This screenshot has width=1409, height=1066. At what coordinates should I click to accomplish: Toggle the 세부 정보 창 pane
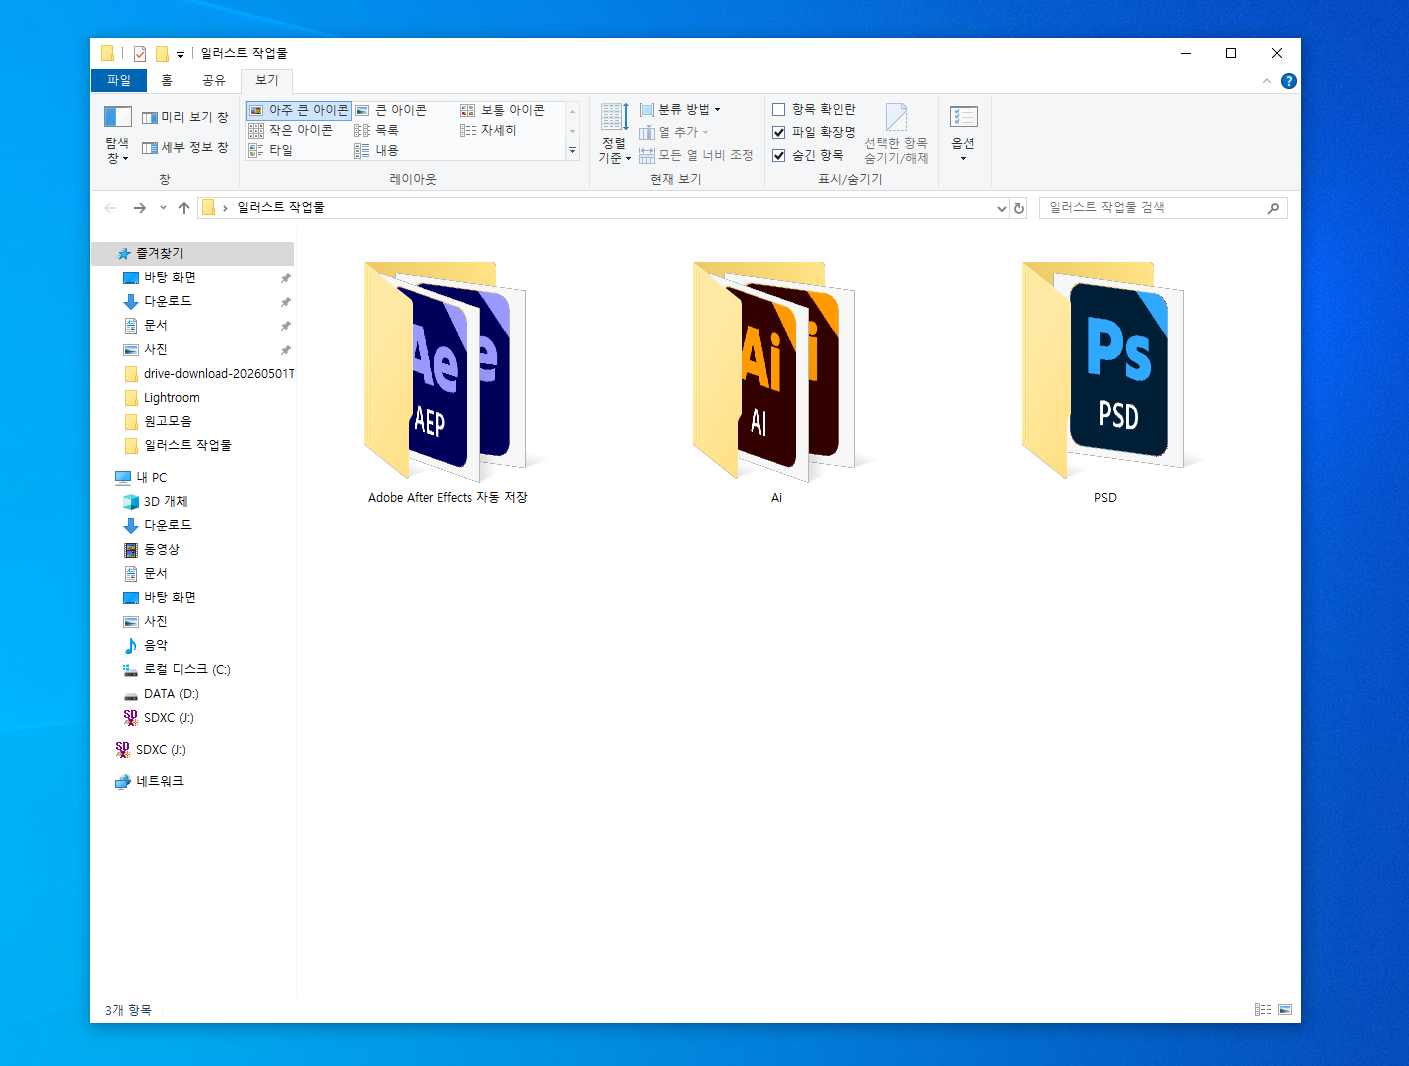185,147
